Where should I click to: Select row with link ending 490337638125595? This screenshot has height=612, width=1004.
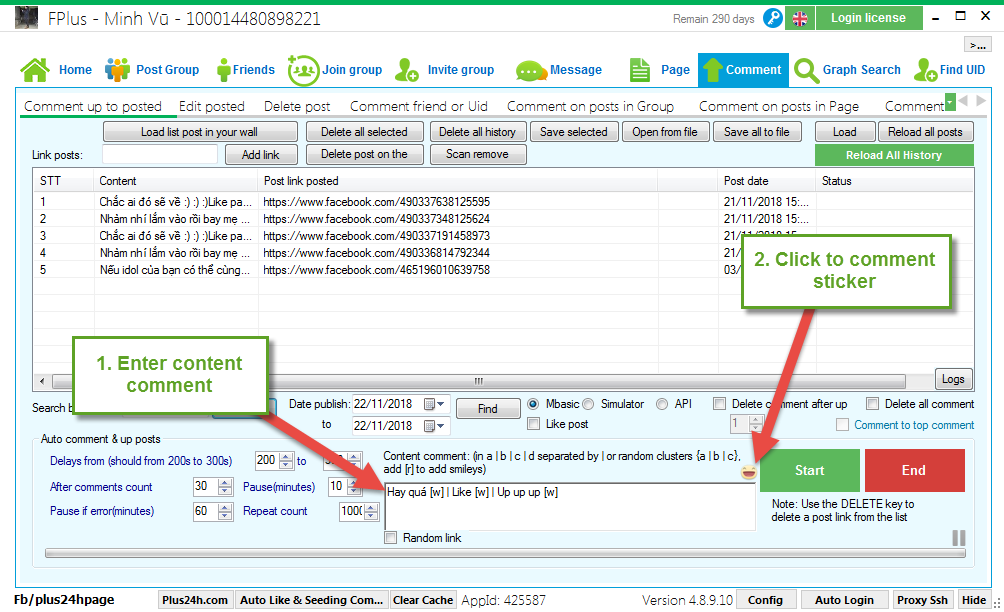tap(503, 202)
